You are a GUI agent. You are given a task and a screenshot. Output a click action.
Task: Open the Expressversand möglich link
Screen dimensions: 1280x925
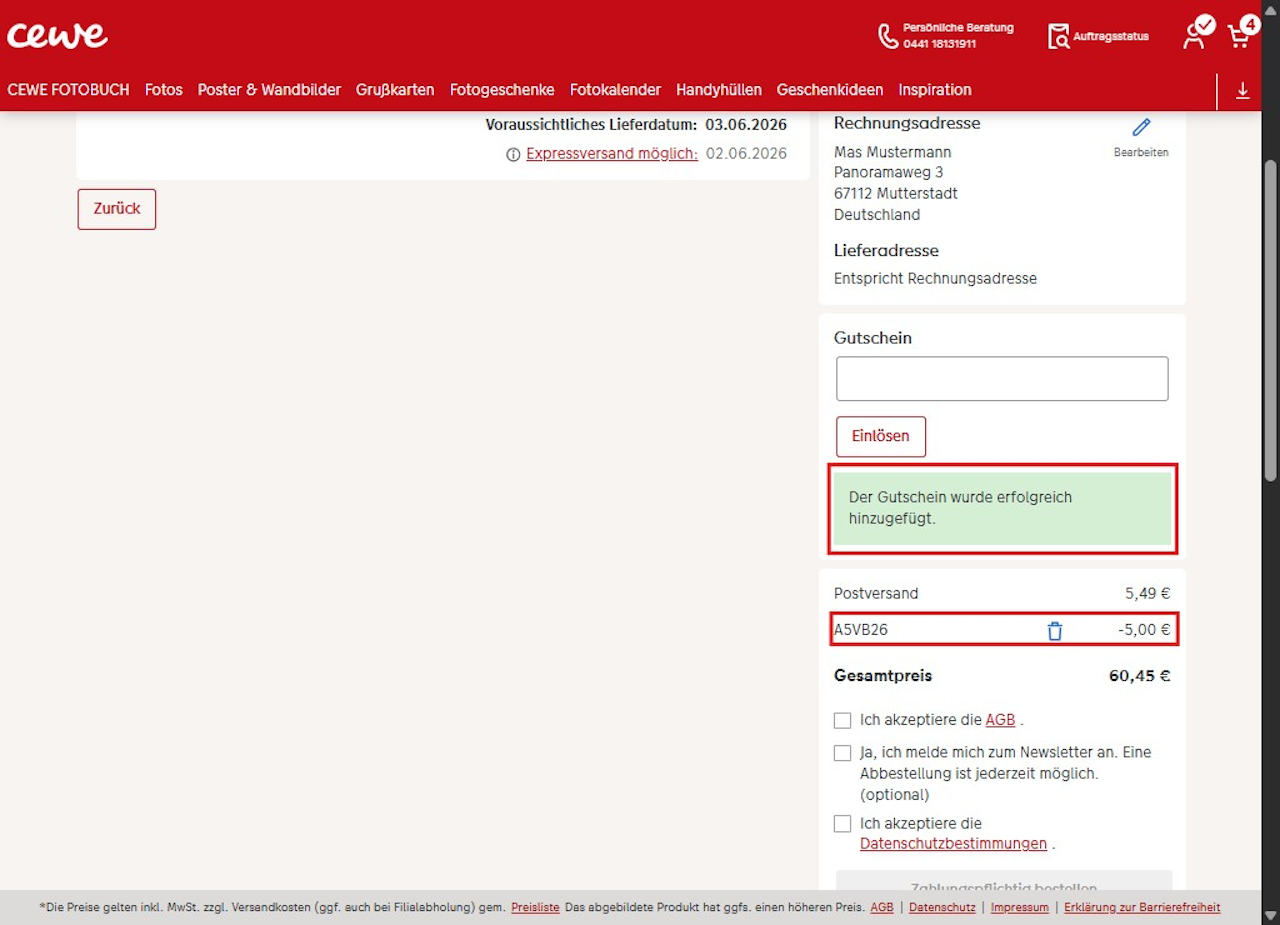pyautogui.click(x=612, y=154)
